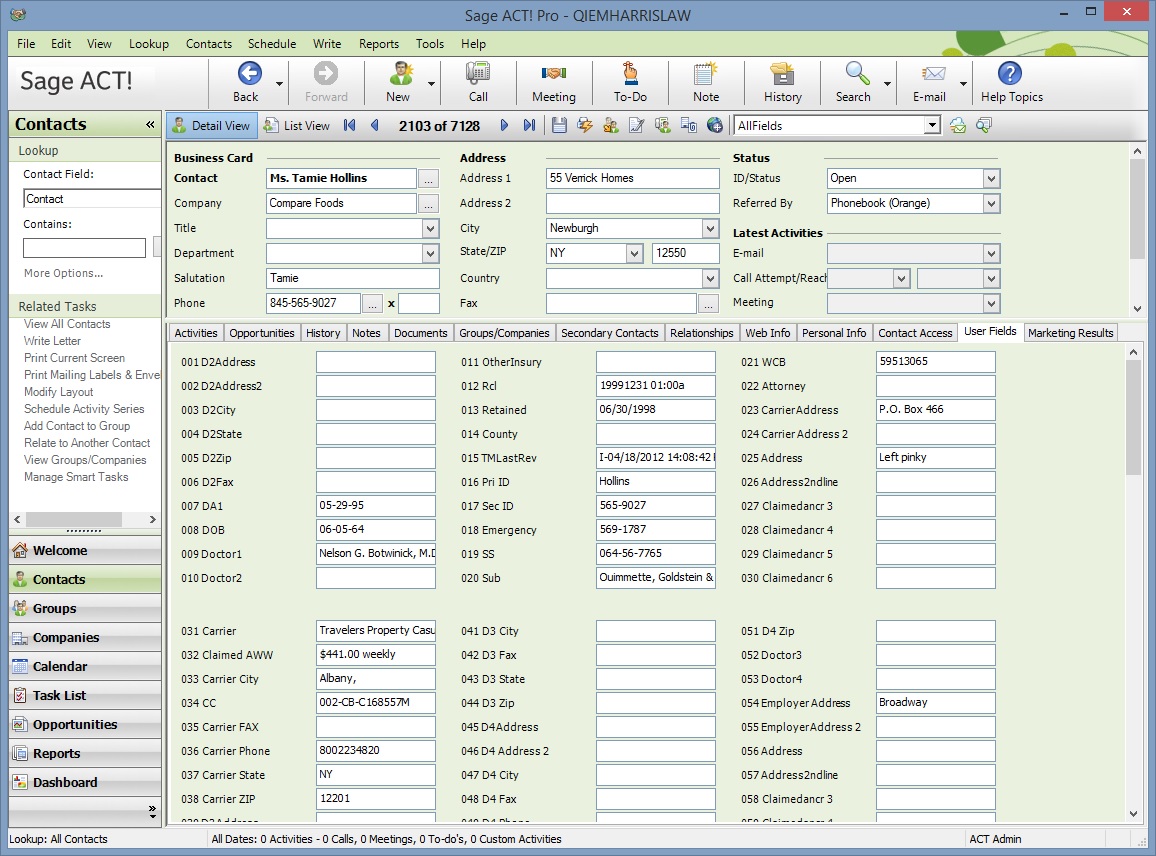Open the Referred By dropdown
Viewport: 1156px width, 856px height.
991,203
